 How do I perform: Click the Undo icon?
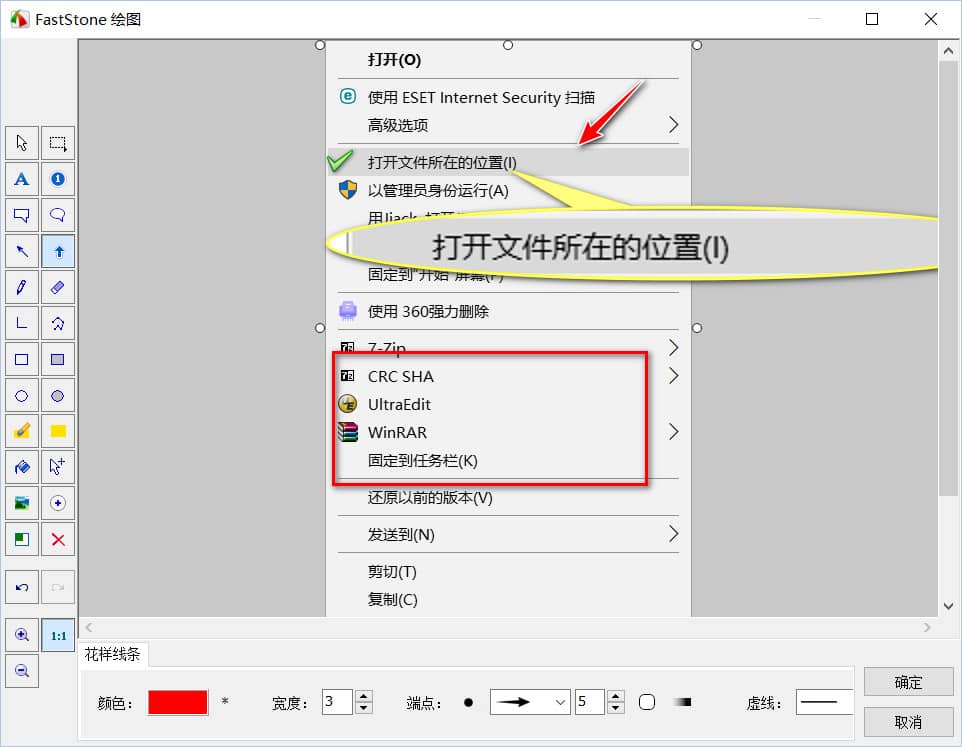tap(21, 587)
